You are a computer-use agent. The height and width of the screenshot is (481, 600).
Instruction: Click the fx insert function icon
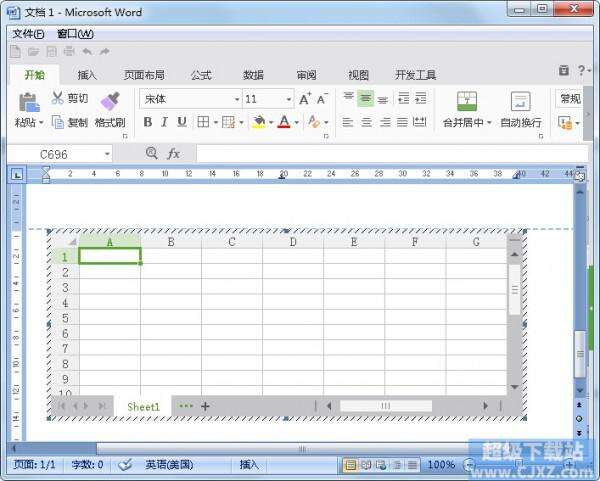174,154
